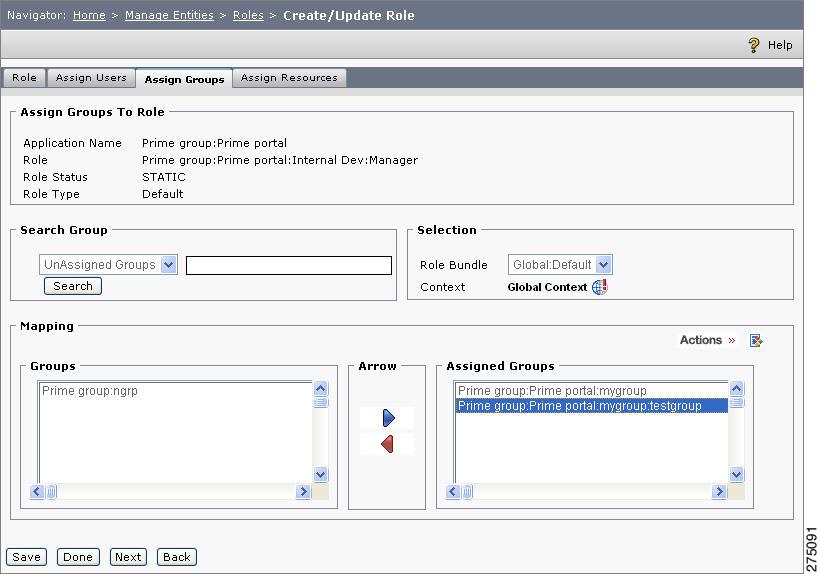Viewport: 820px width, 574px height.
Task: Click scroll up arrow in Groups list
Action: tap(321, 388)
